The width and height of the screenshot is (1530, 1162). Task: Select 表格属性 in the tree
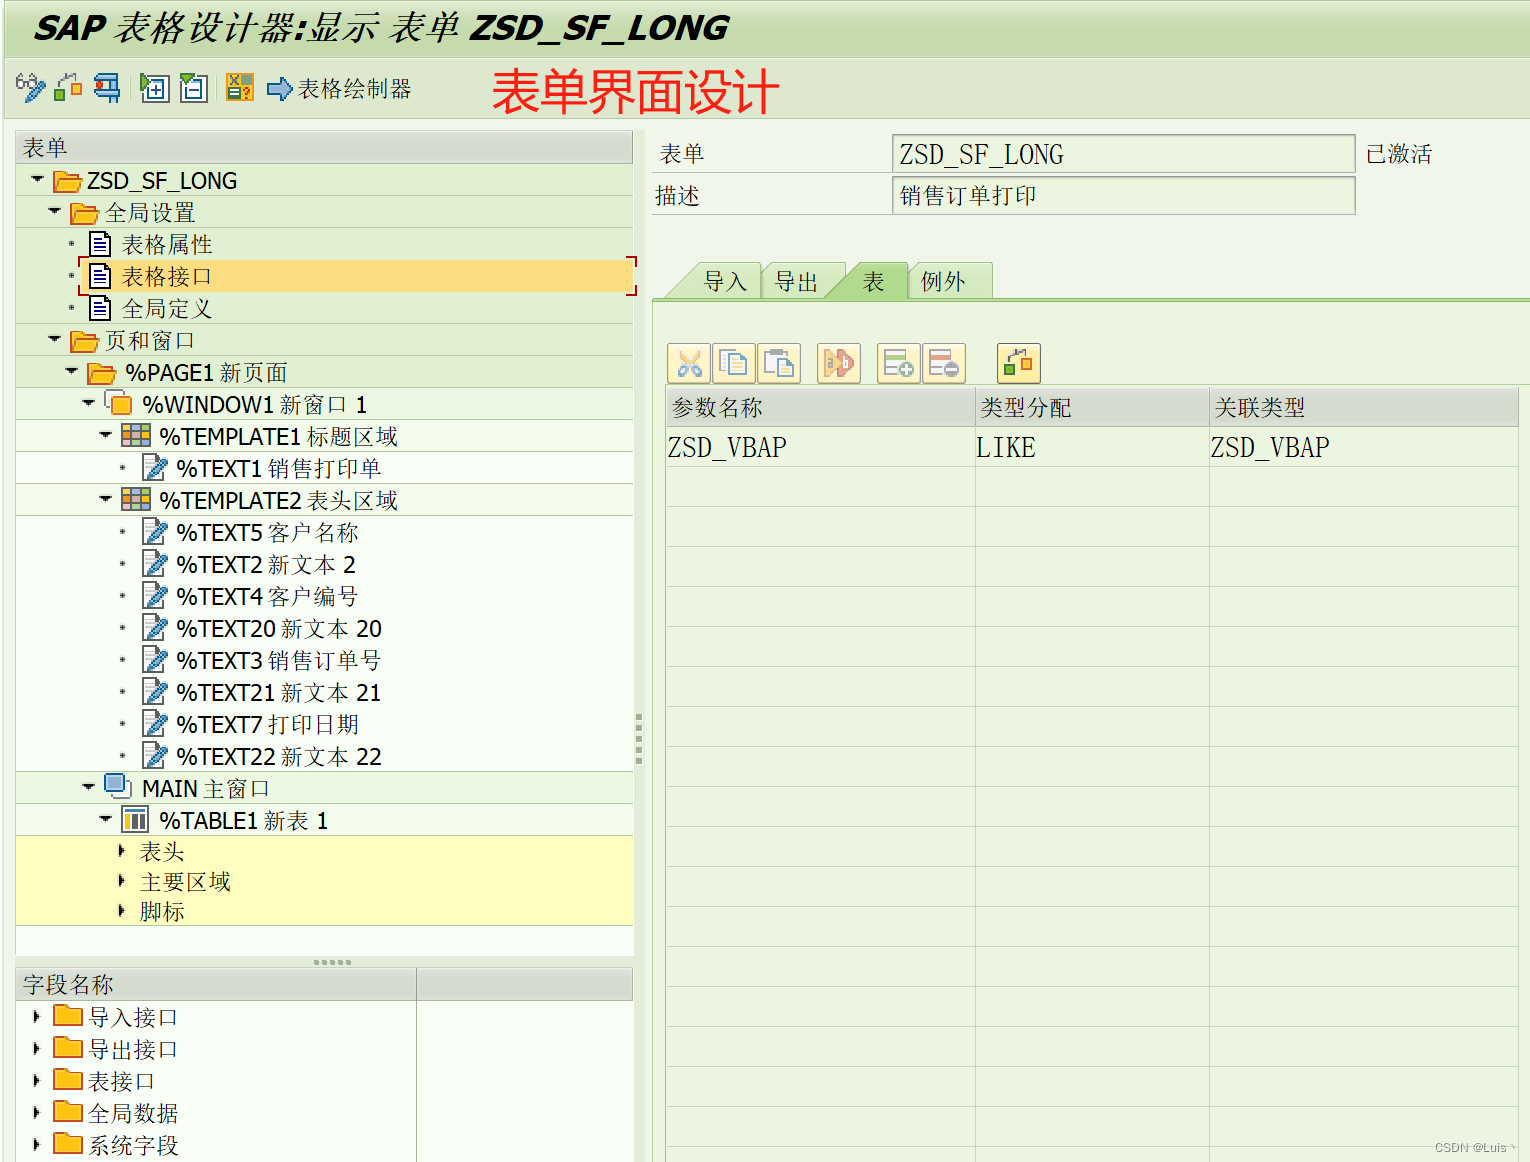pos(167,245)
